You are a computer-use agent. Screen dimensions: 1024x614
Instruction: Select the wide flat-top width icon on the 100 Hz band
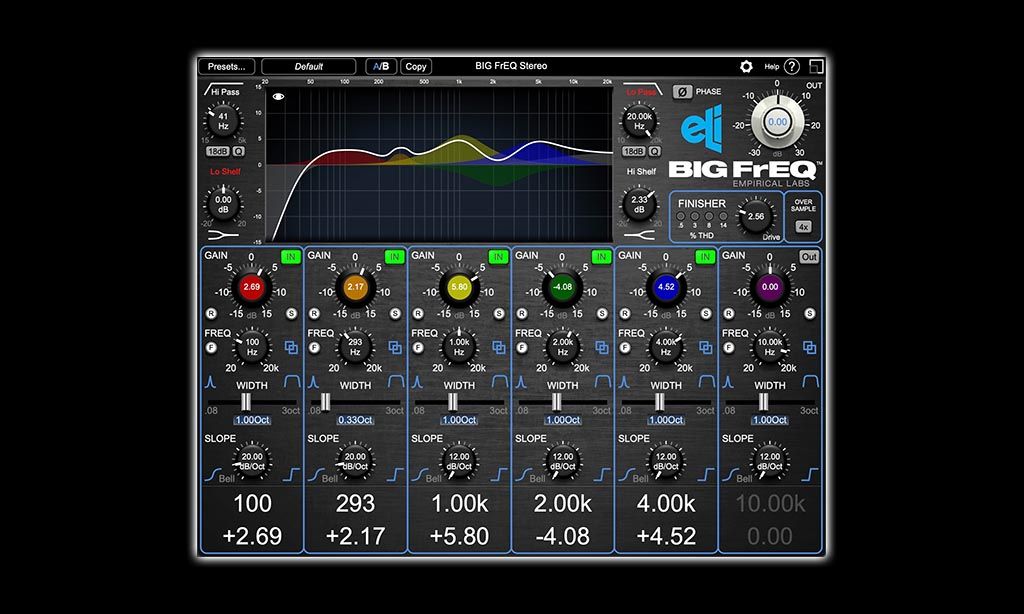pos(292,381)
